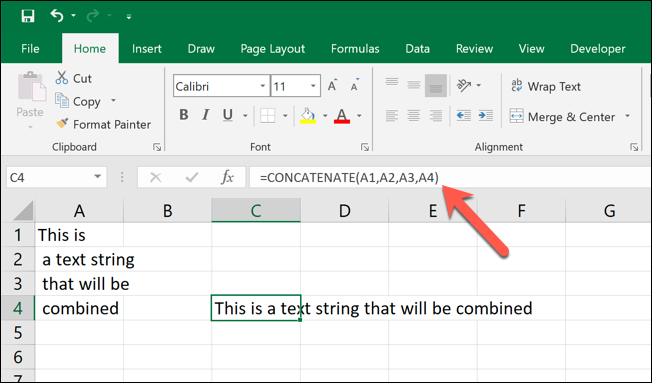Open the Data tab
This screenshot has height=383, width=652.
(x=417, y=49)
